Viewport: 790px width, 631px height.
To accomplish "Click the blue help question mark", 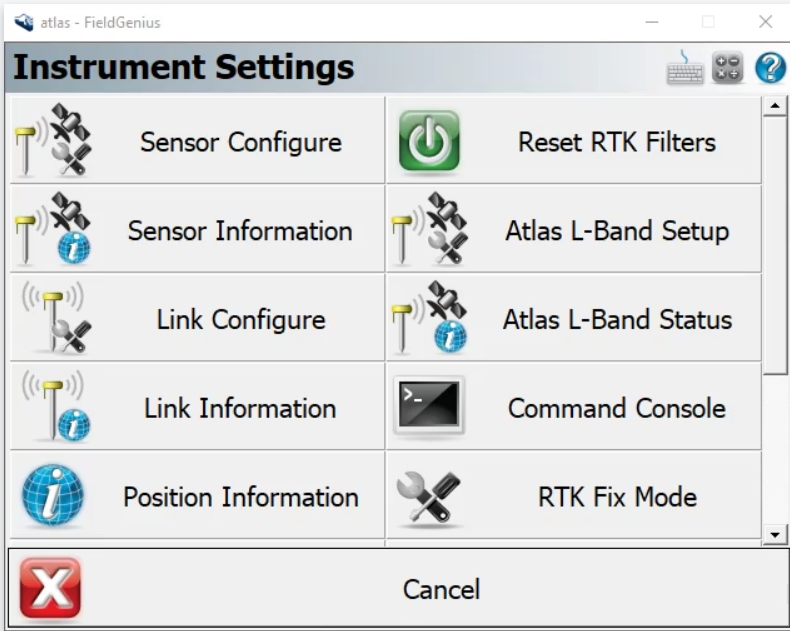I will (770, 68).
